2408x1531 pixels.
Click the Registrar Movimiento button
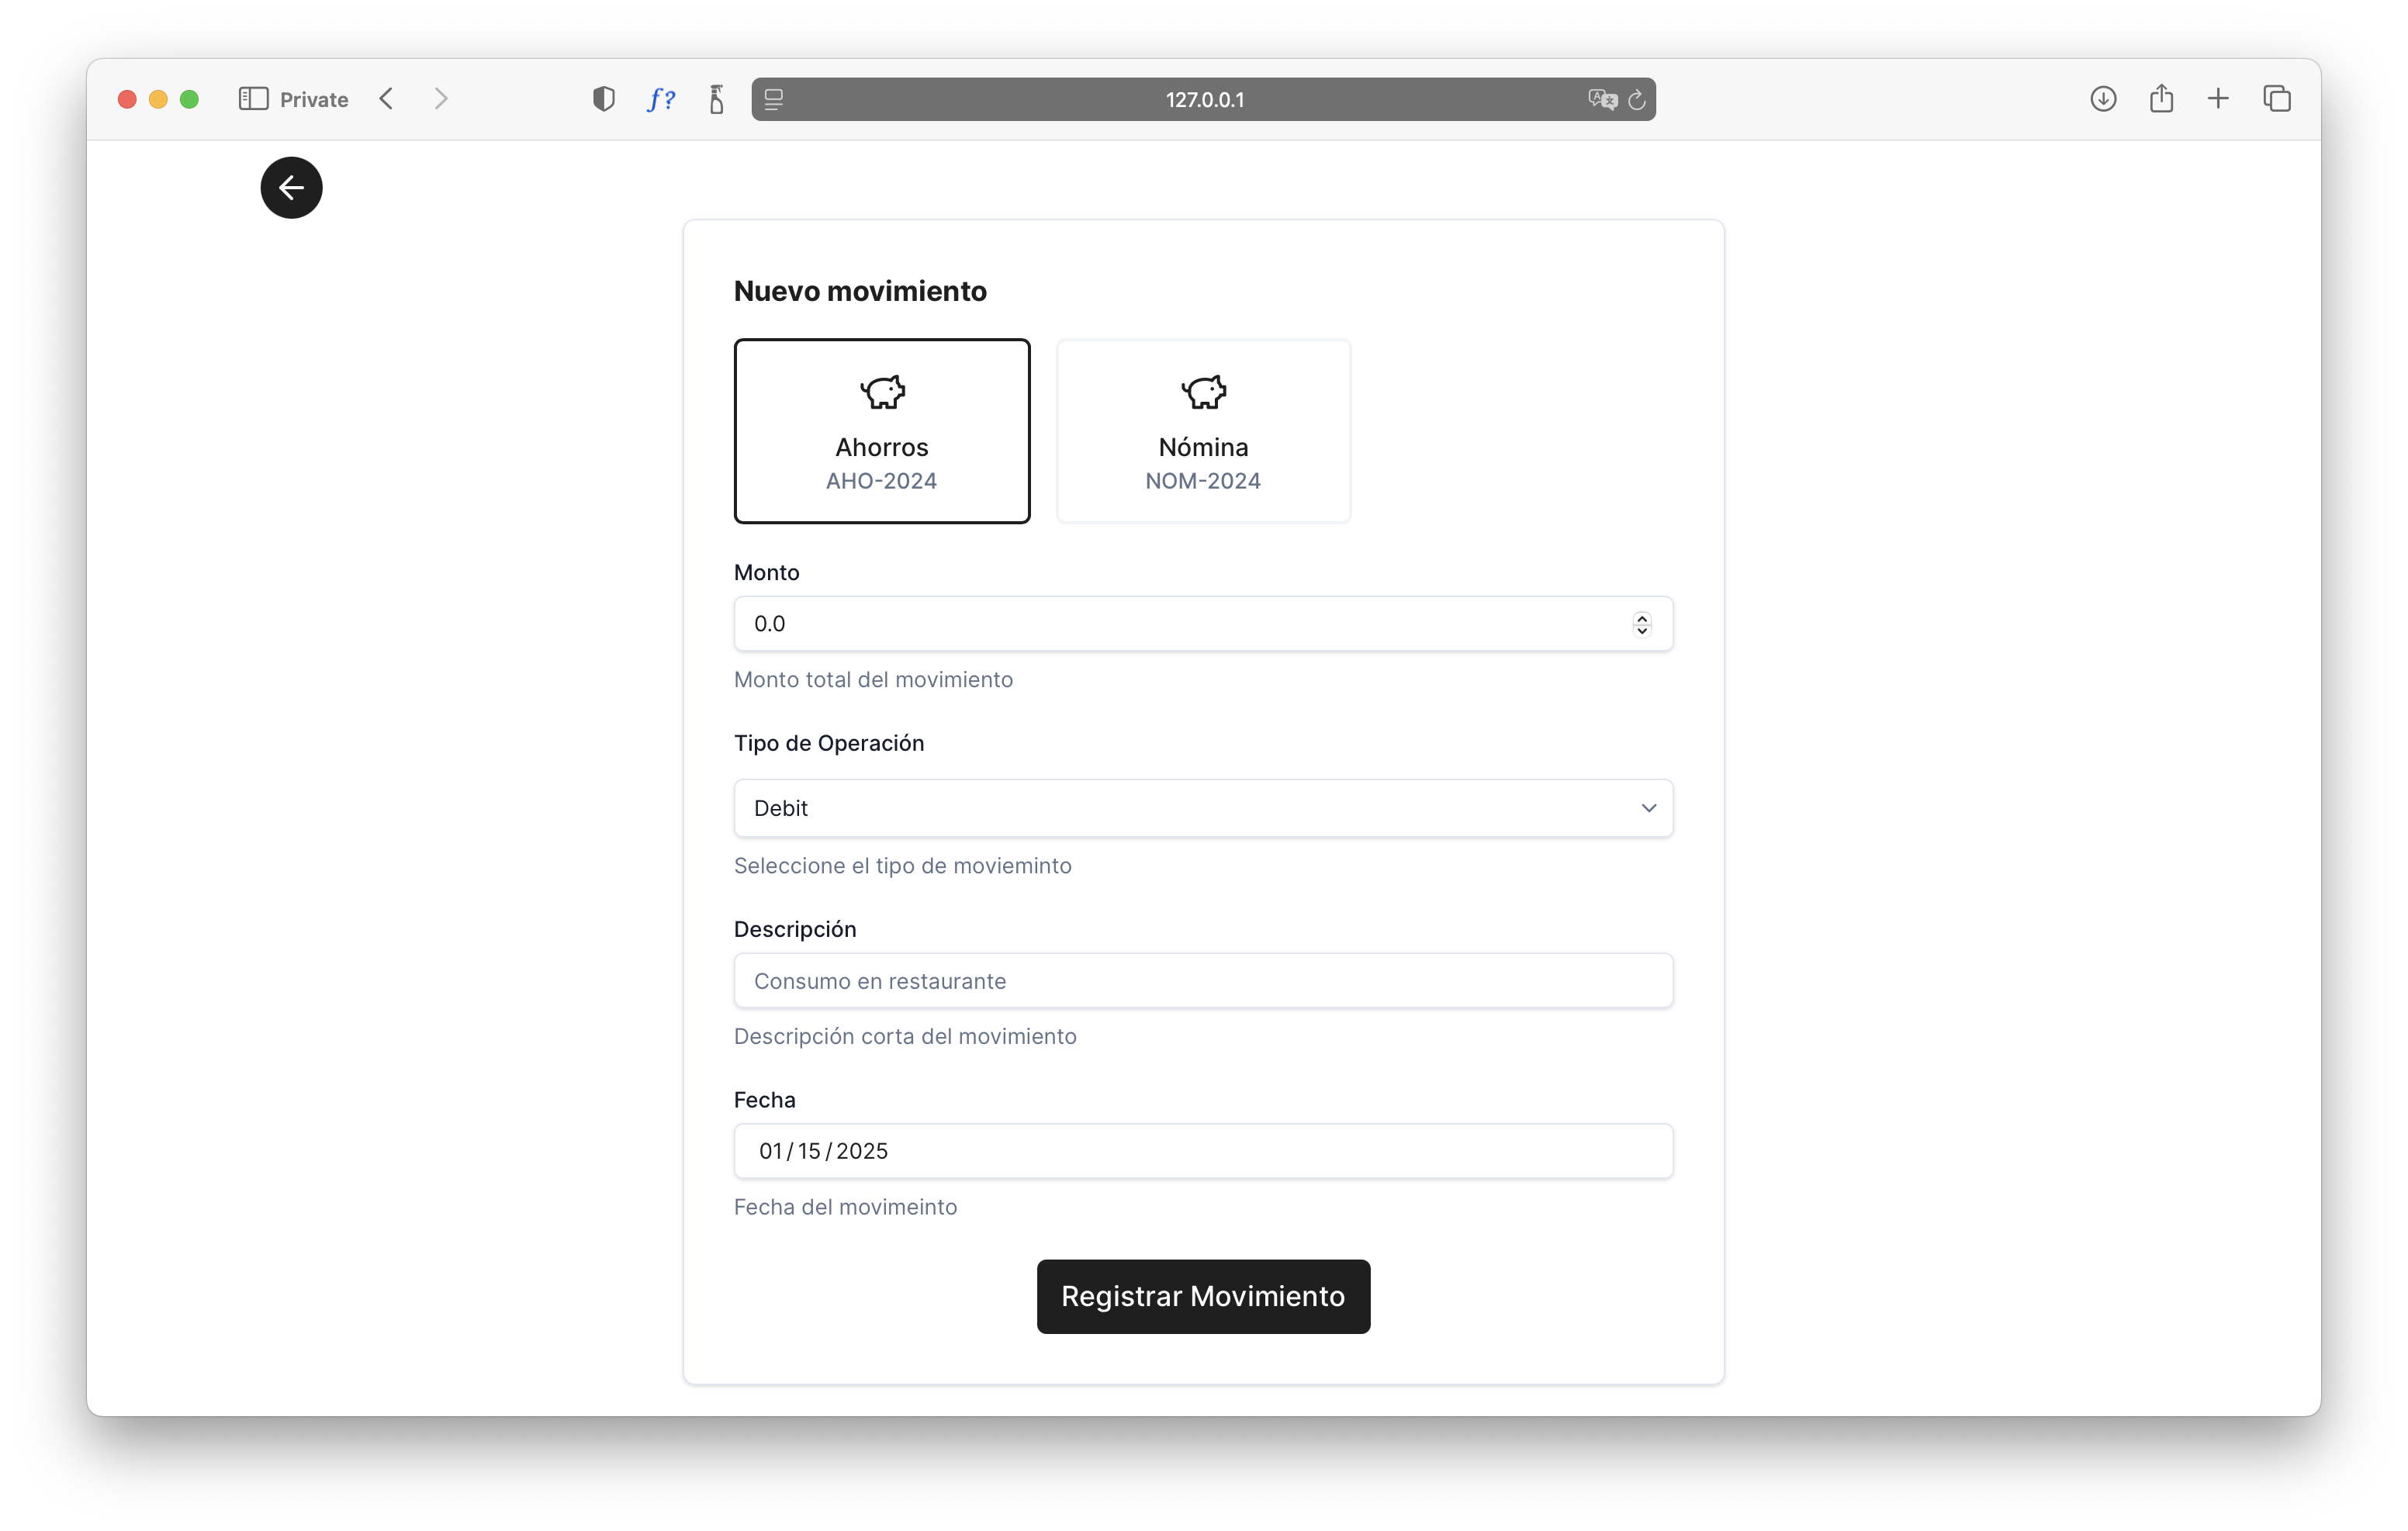click(1203, 1295)
